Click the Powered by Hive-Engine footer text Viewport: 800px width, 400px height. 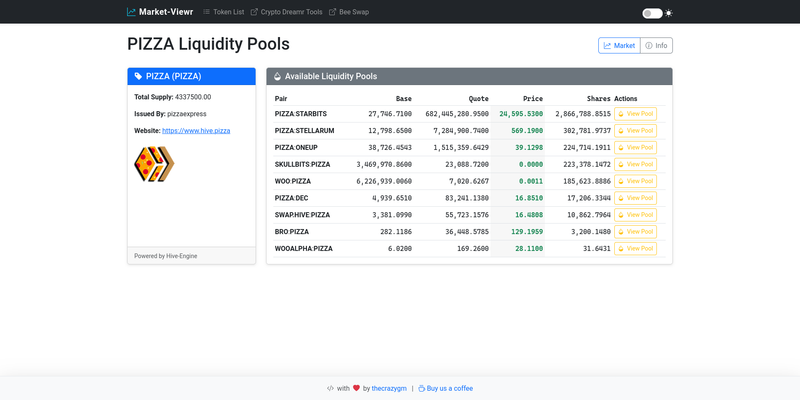click(165, 256)
